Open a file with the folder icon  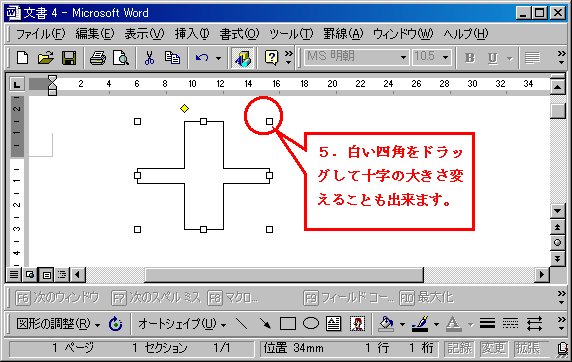(46, 58)
